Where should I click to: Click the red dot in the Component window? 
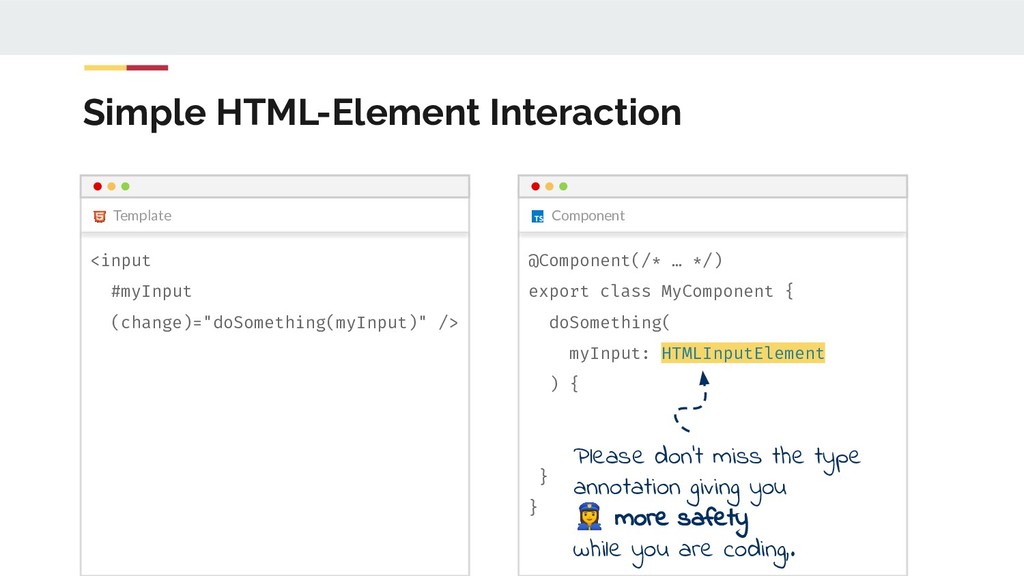tap(535, 186)
